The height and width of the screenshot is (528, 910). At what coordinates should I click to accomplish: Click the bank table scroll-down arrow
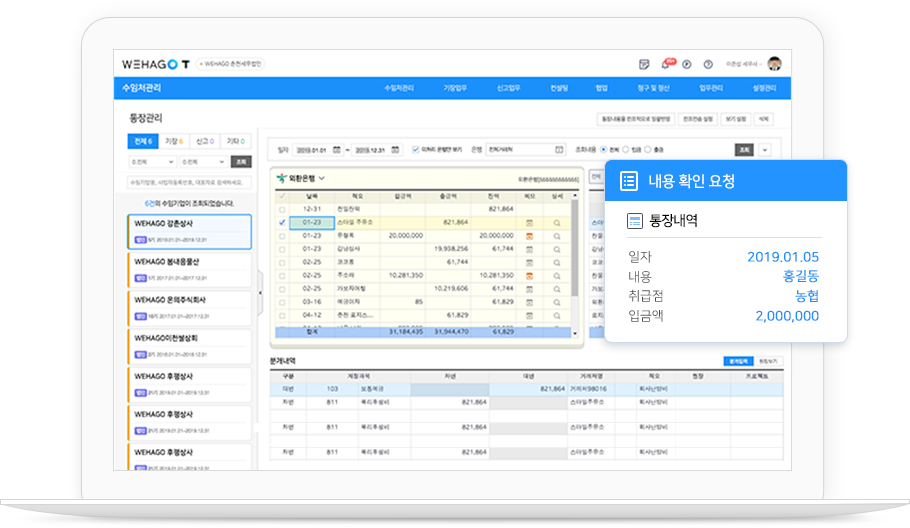(x=575, y=333)
